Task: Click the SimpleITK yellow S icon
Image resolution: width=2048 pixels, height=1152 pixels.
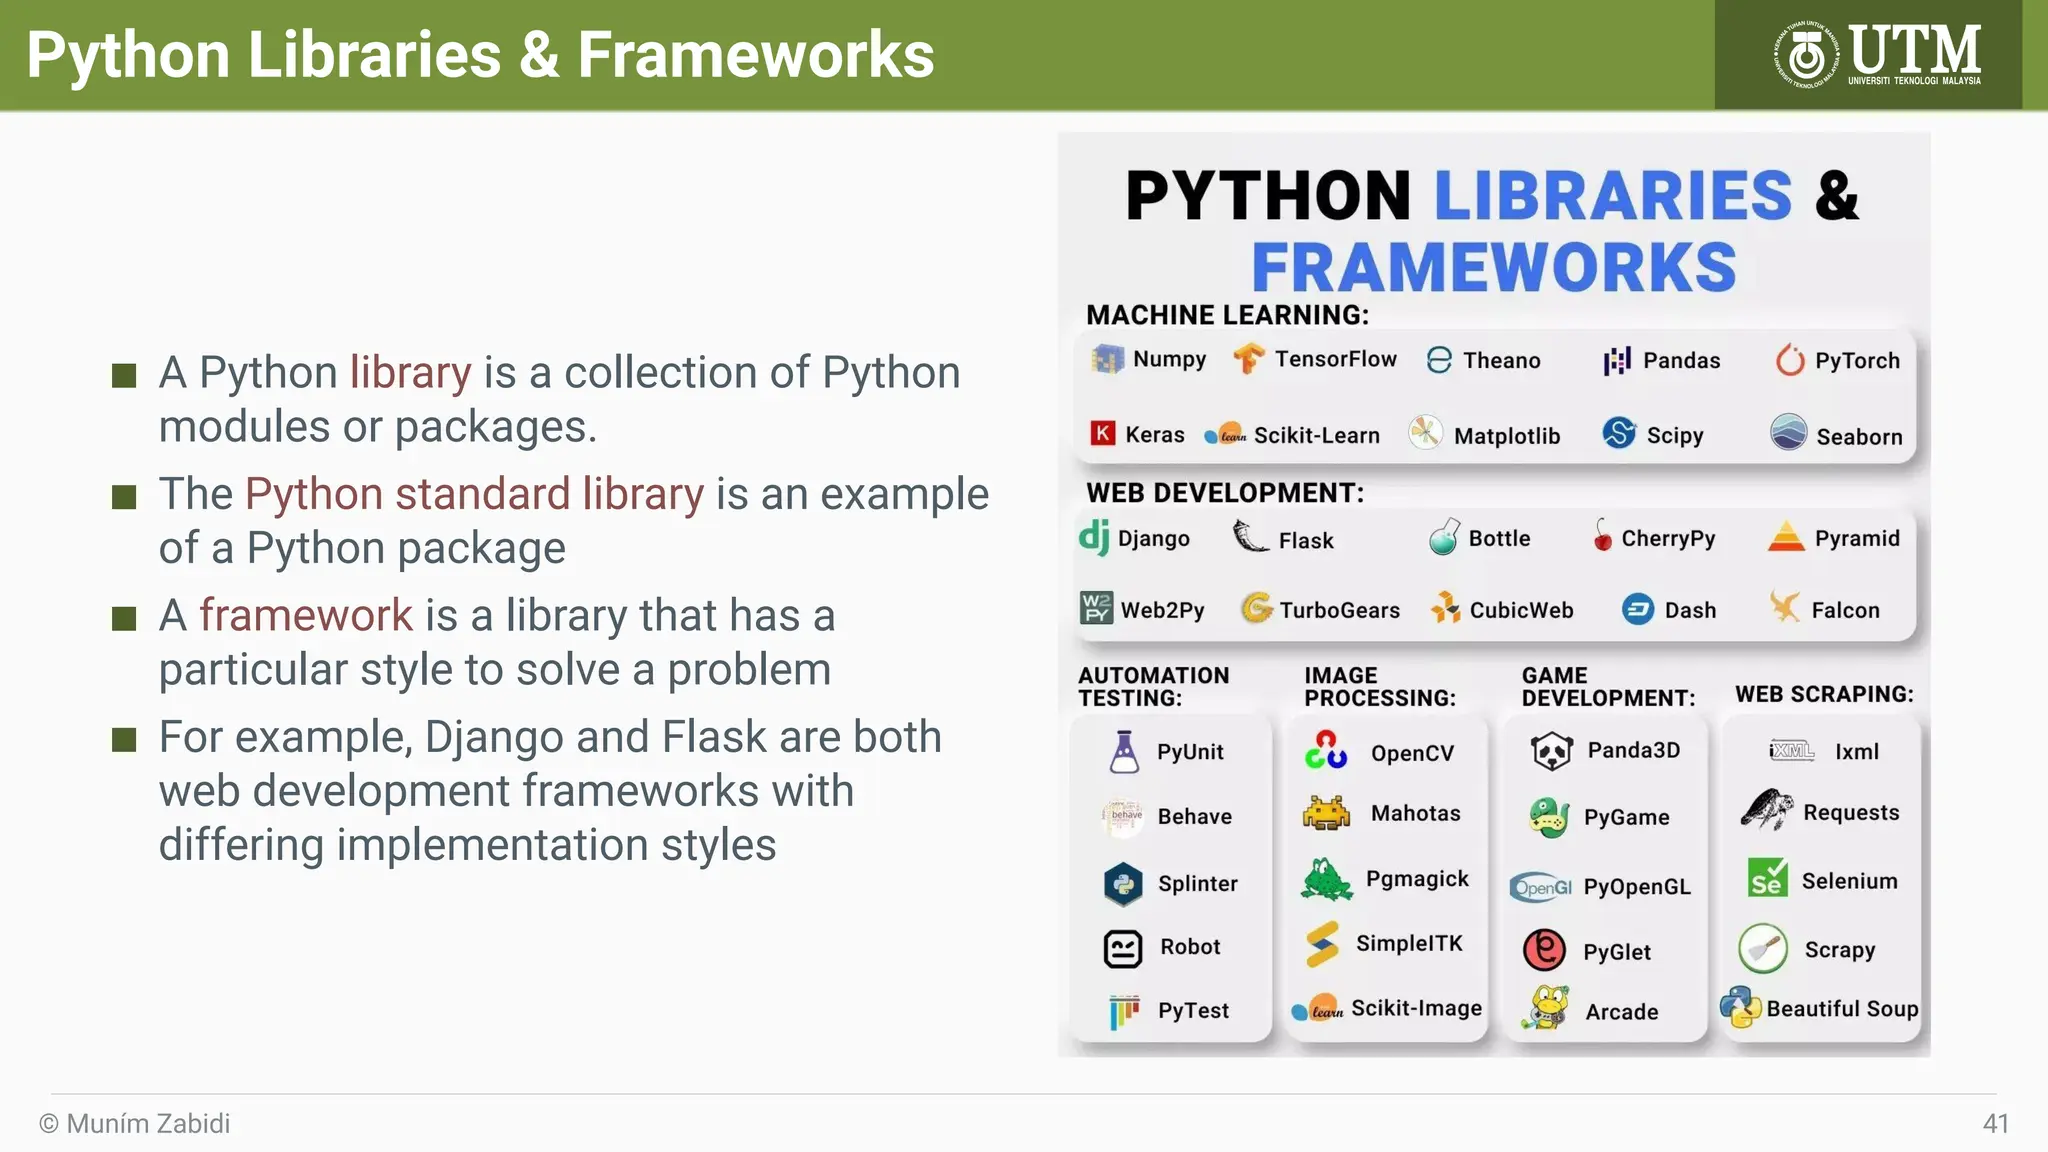Action: (1322, 945)
